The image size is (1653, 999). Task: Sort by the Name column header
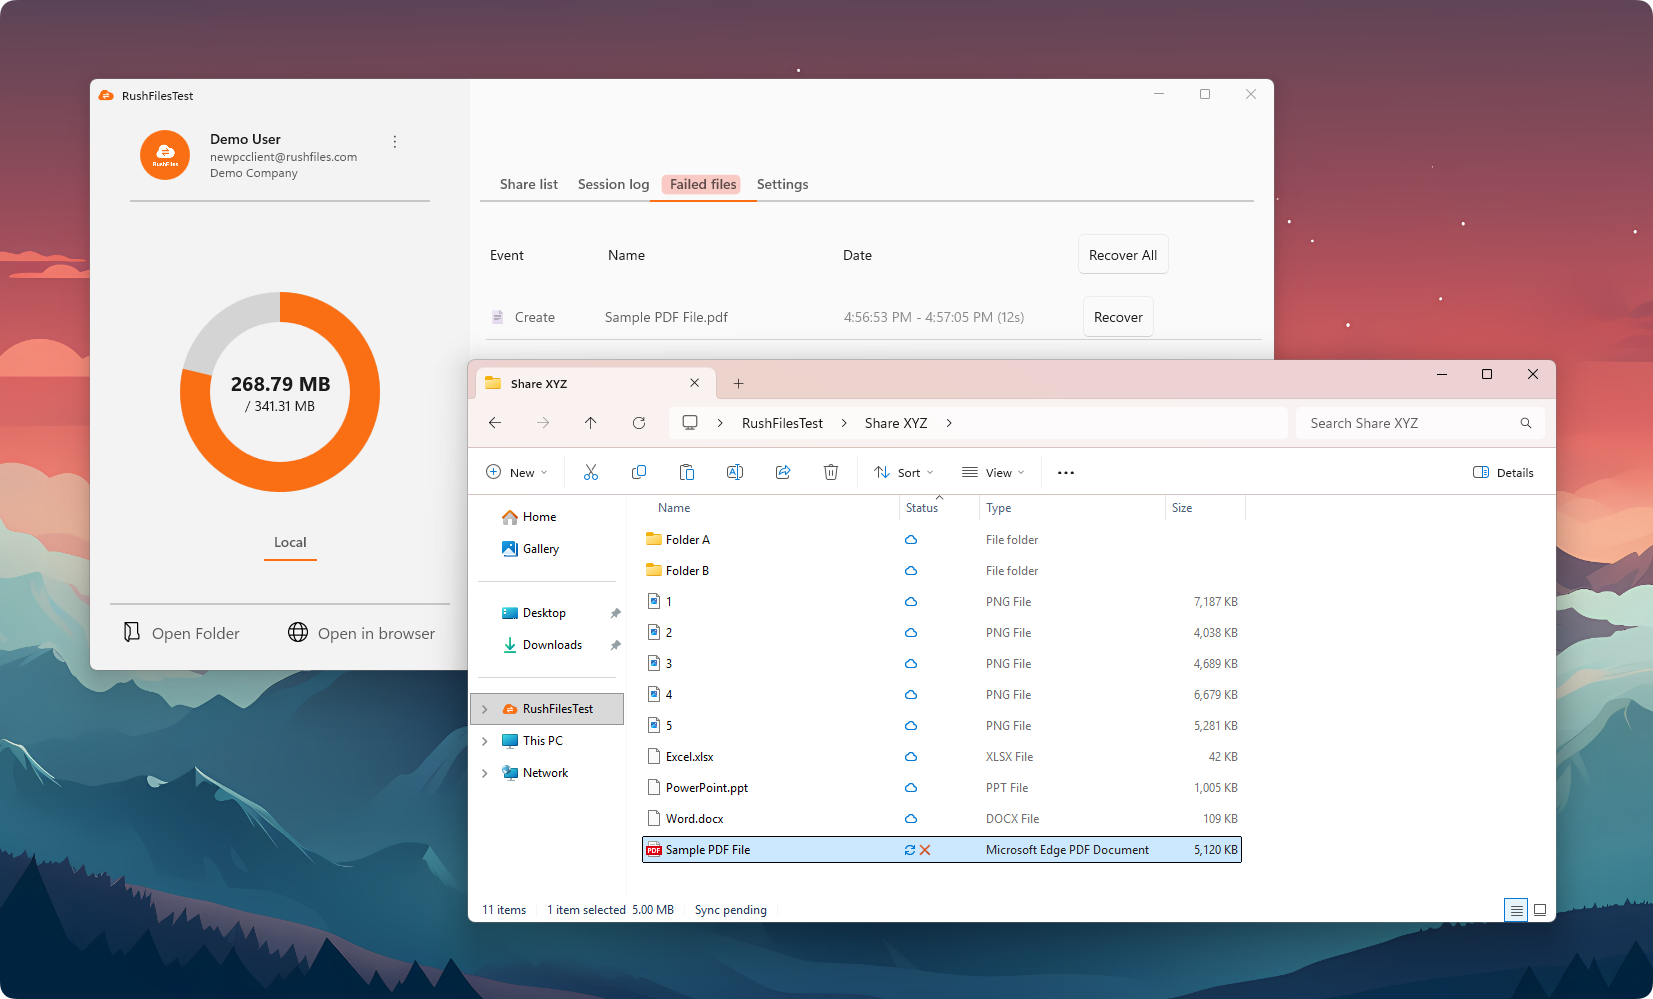tap(674, 508)
